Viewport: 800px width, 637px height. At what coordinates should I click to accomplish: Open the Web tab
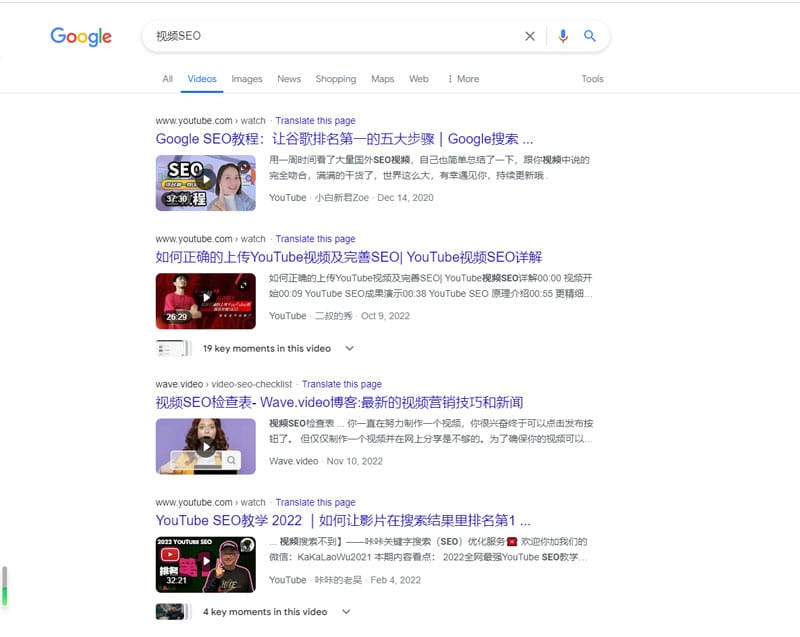click(x=419, y=79)
